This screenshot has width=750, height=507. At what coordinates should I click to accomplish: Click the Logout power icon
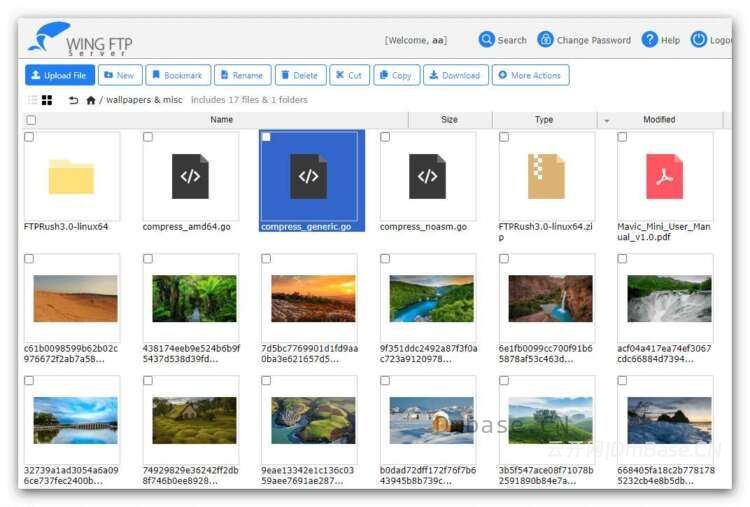(x=698, y=39)
